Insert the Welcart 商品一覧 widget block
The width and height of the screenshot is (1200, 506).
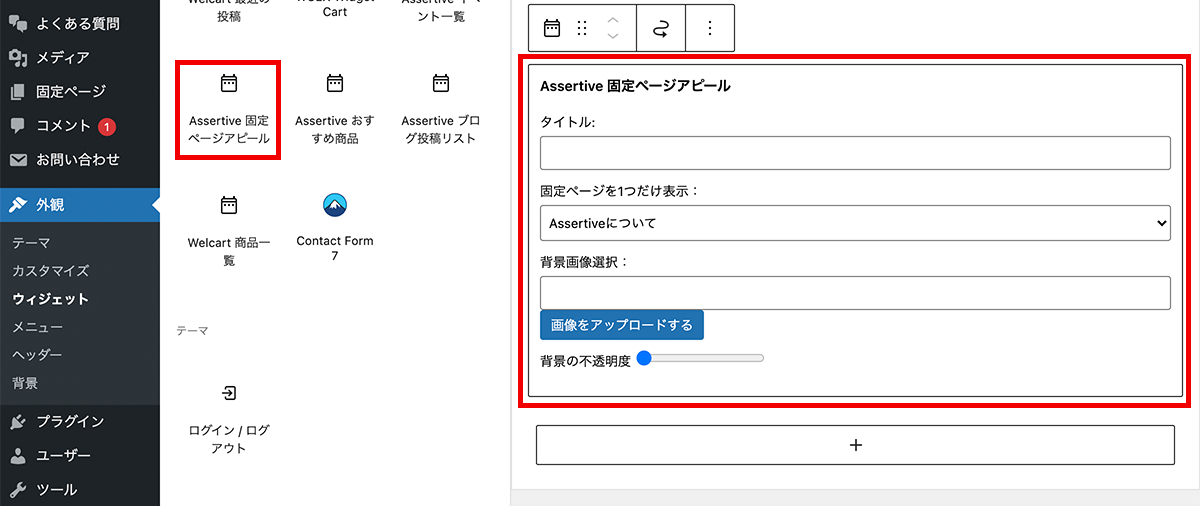click(x=229, y=232)
